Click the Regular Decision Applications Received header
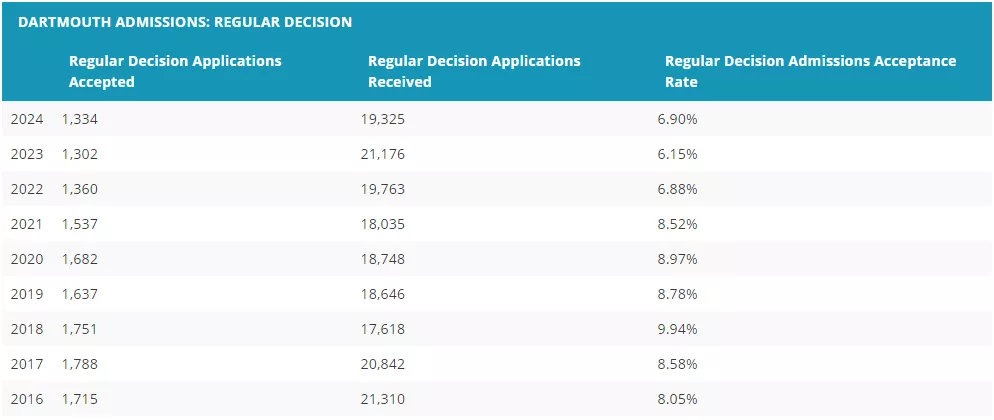This screenshot has height=420, width=994. coord(474,71)
